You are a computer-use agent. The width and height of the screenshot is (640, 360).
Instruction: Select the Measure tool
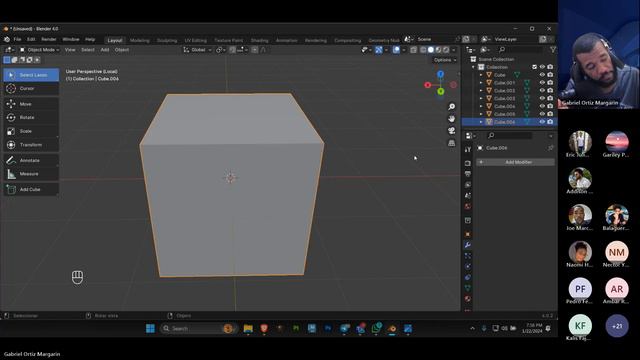pyautogui.click(x=31, y=174)
